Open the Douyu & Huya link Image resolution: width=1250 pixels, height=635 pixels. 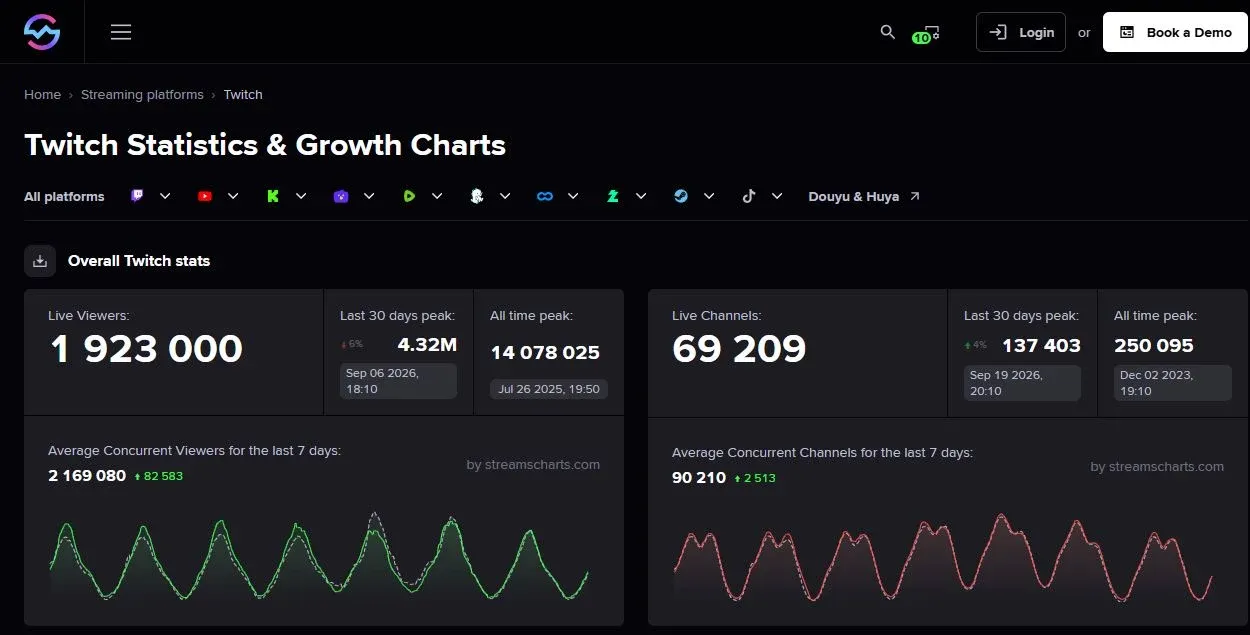coord(864,196)
